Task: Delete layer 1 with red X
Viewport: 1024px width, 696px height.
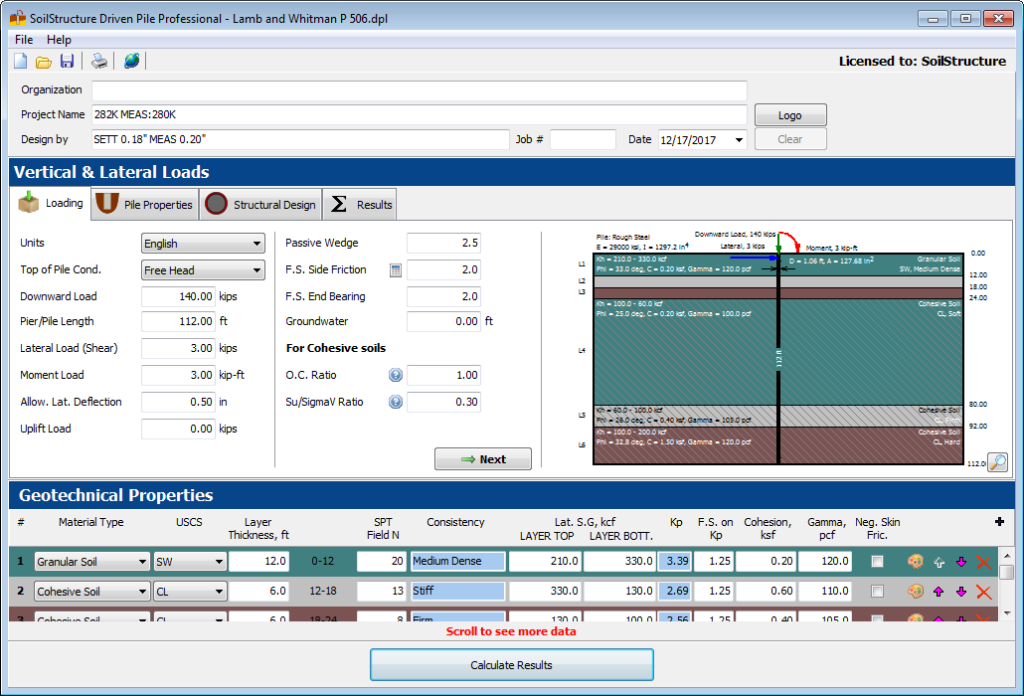Action: tap(984, 562)
